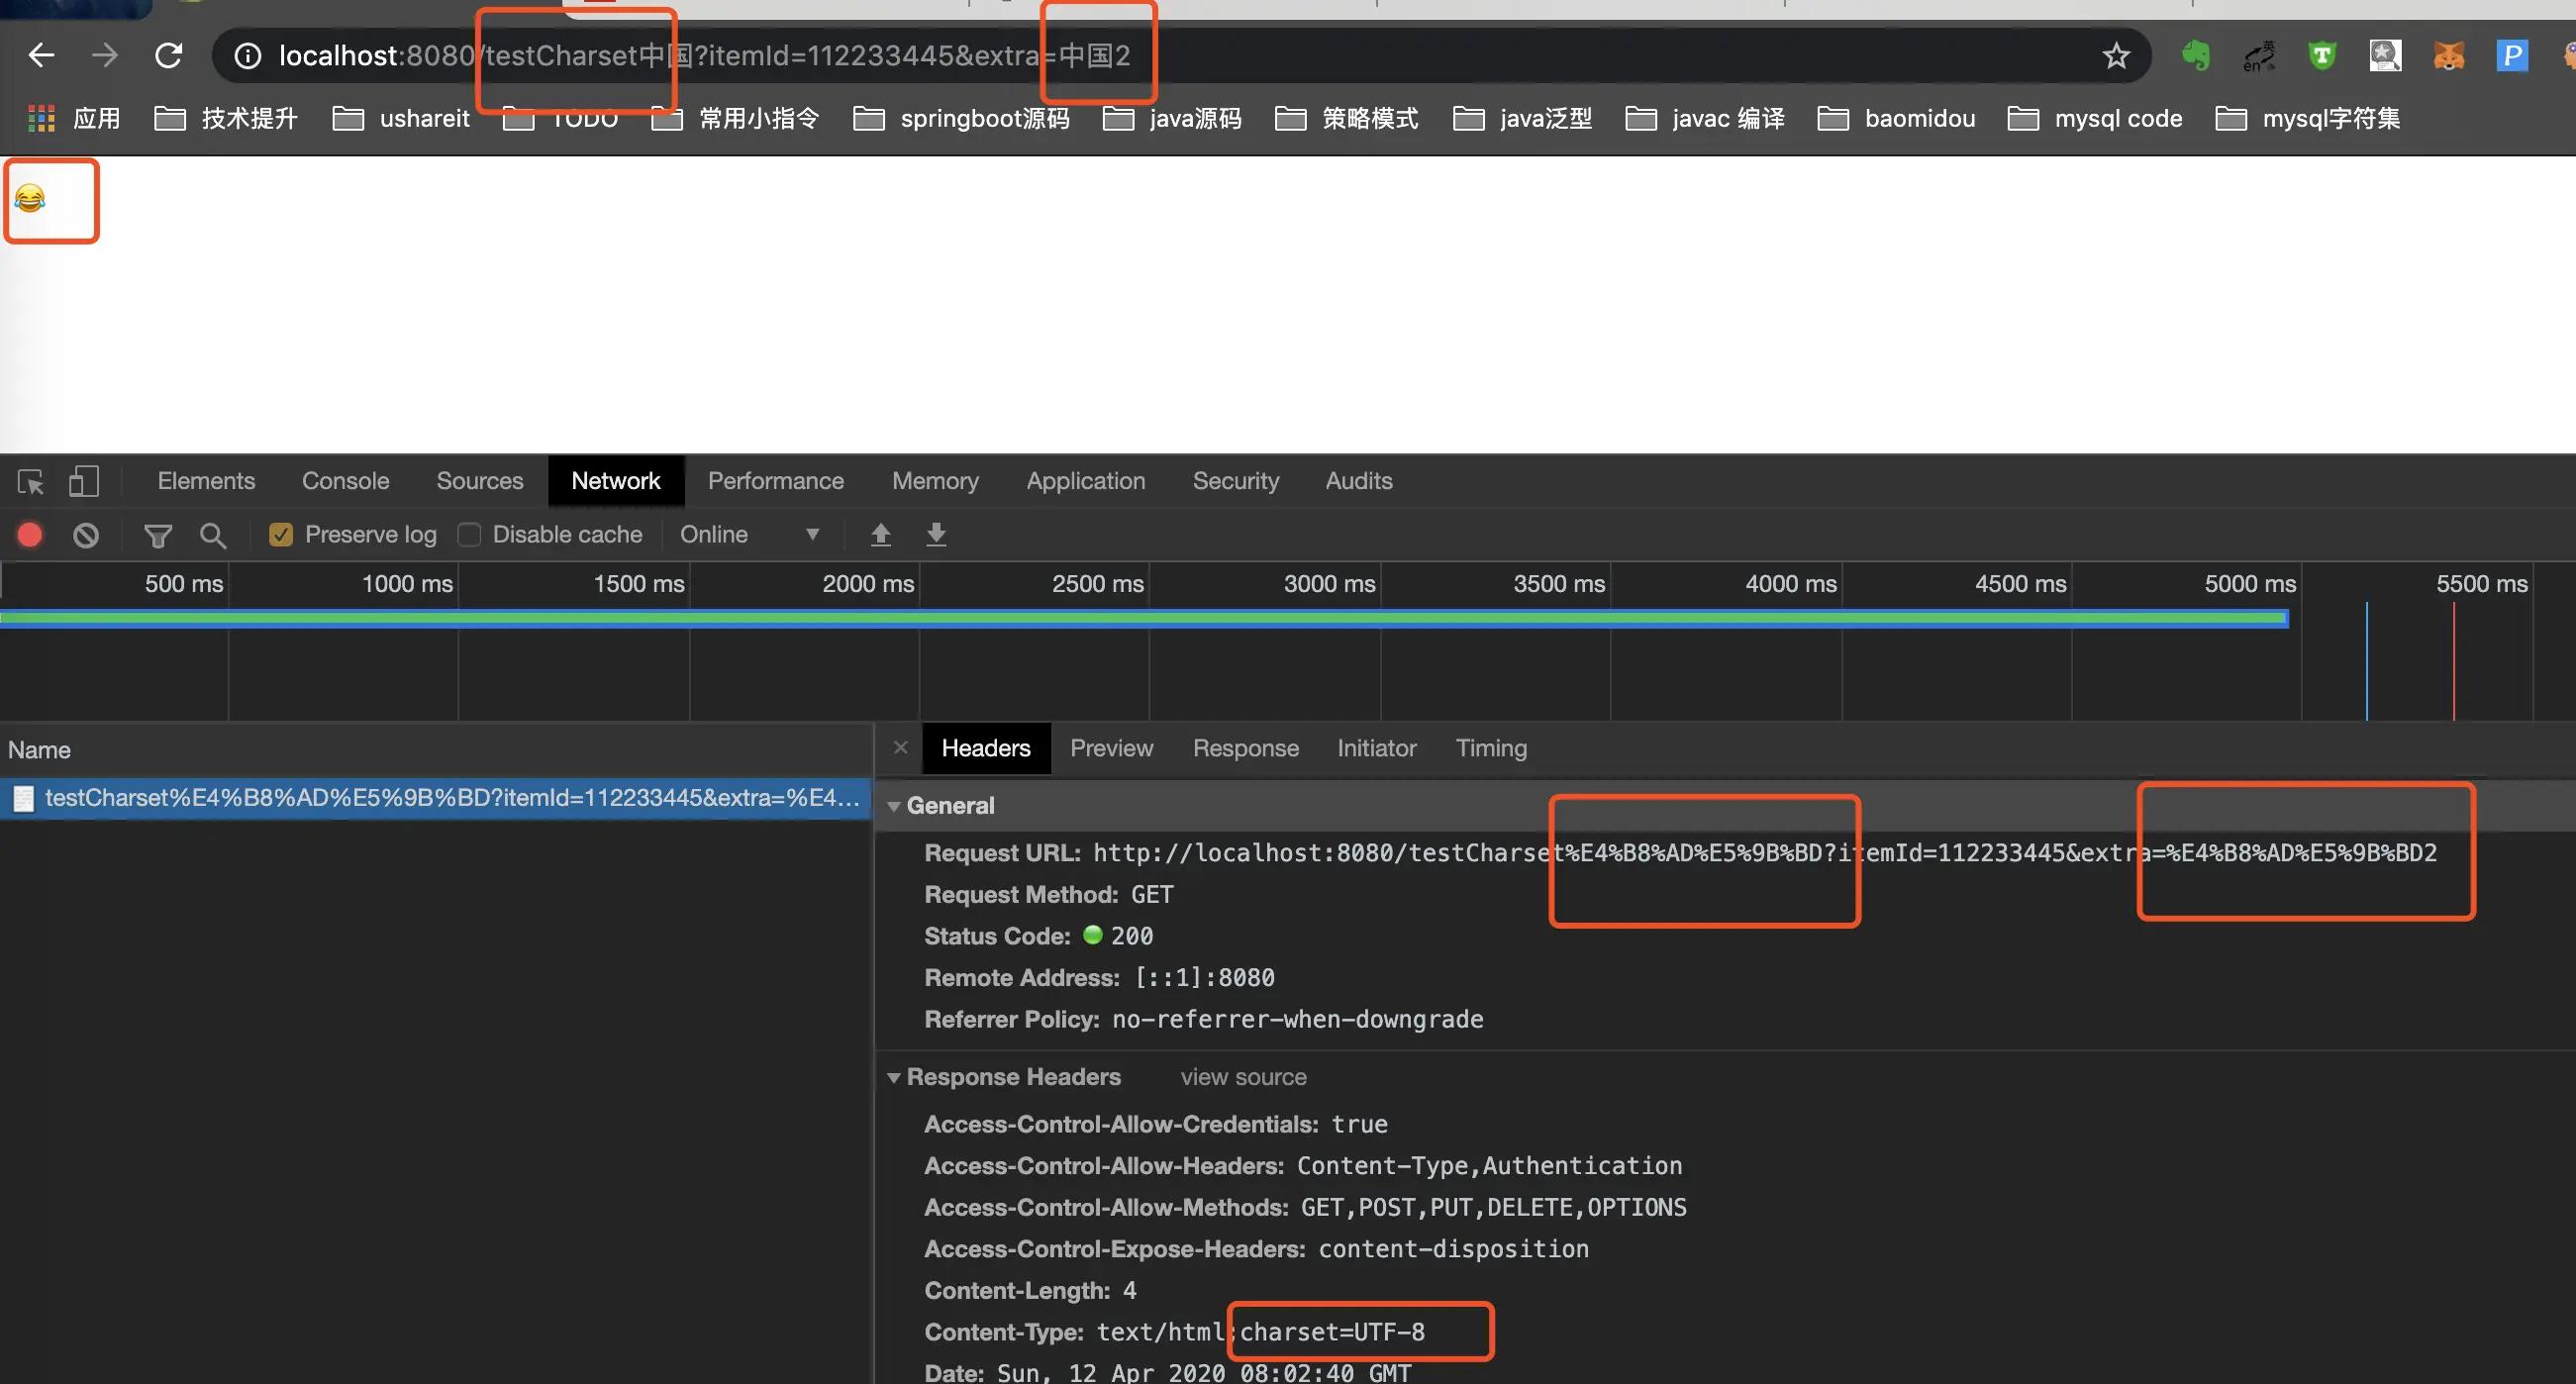Import HAR file with upload arrow

(880, 535)
